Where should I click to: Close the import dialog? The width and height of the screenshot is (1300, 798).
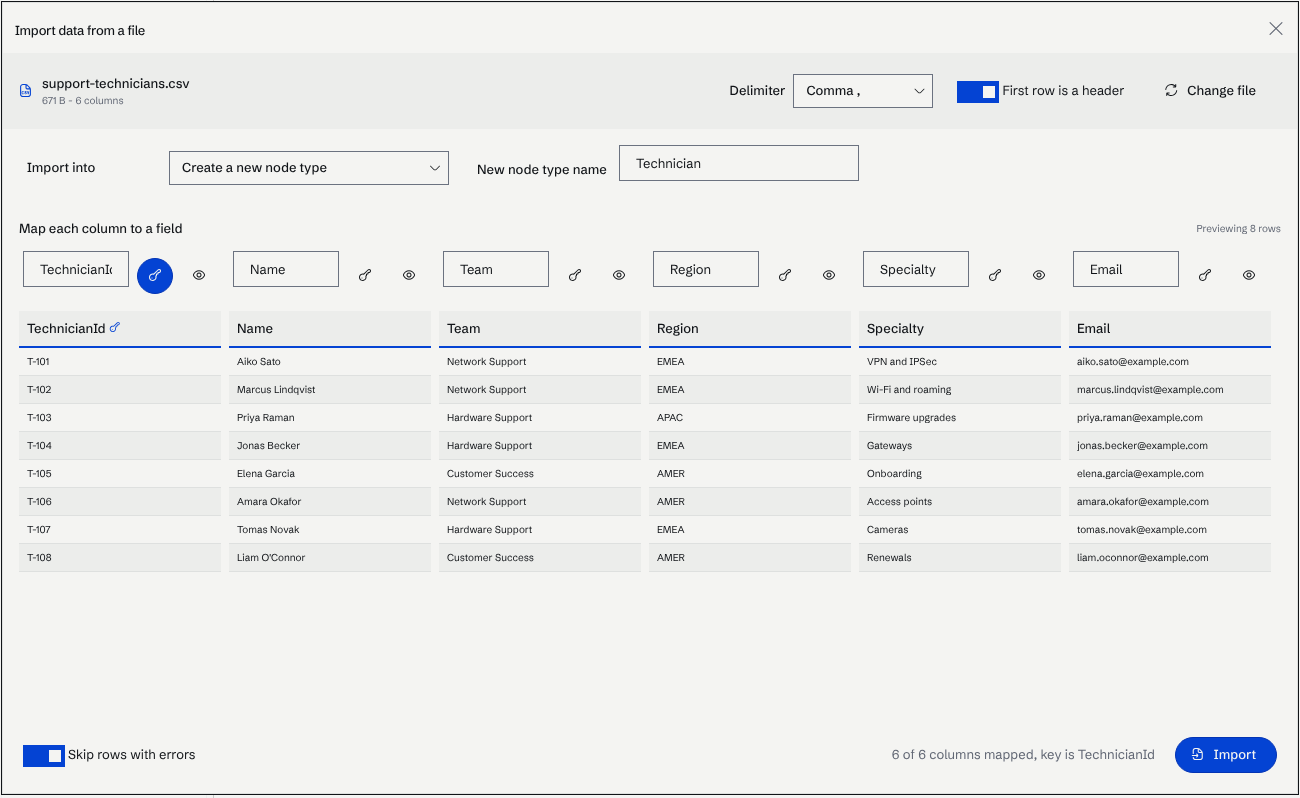1276,29
